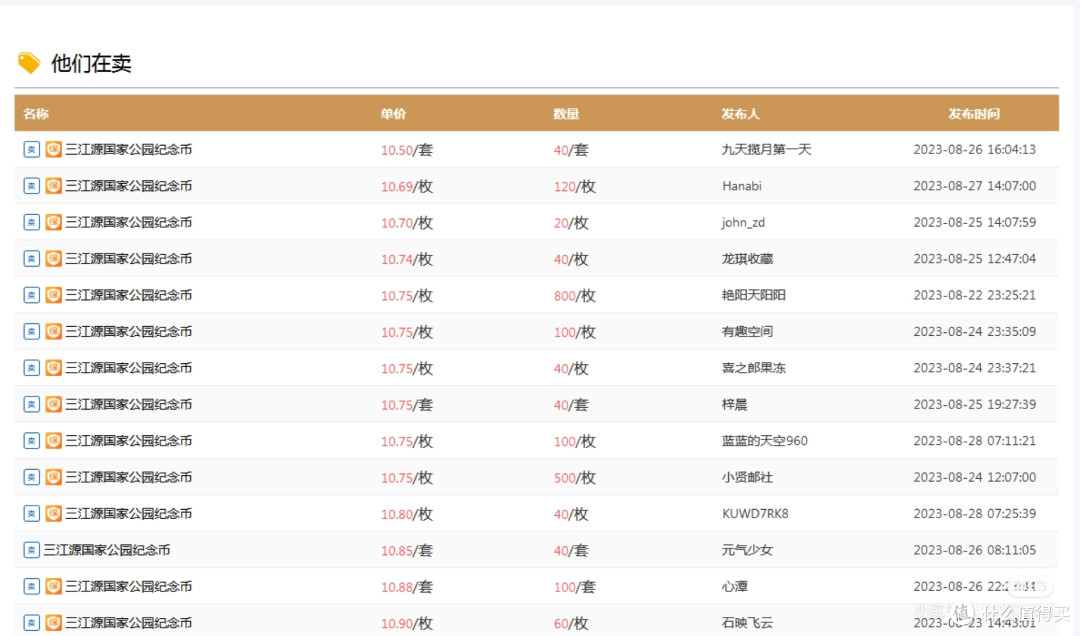The height and width of the screenshot is (636, 1080).
Task: Click publisher name Hanabi
Action: pos(742,186)
